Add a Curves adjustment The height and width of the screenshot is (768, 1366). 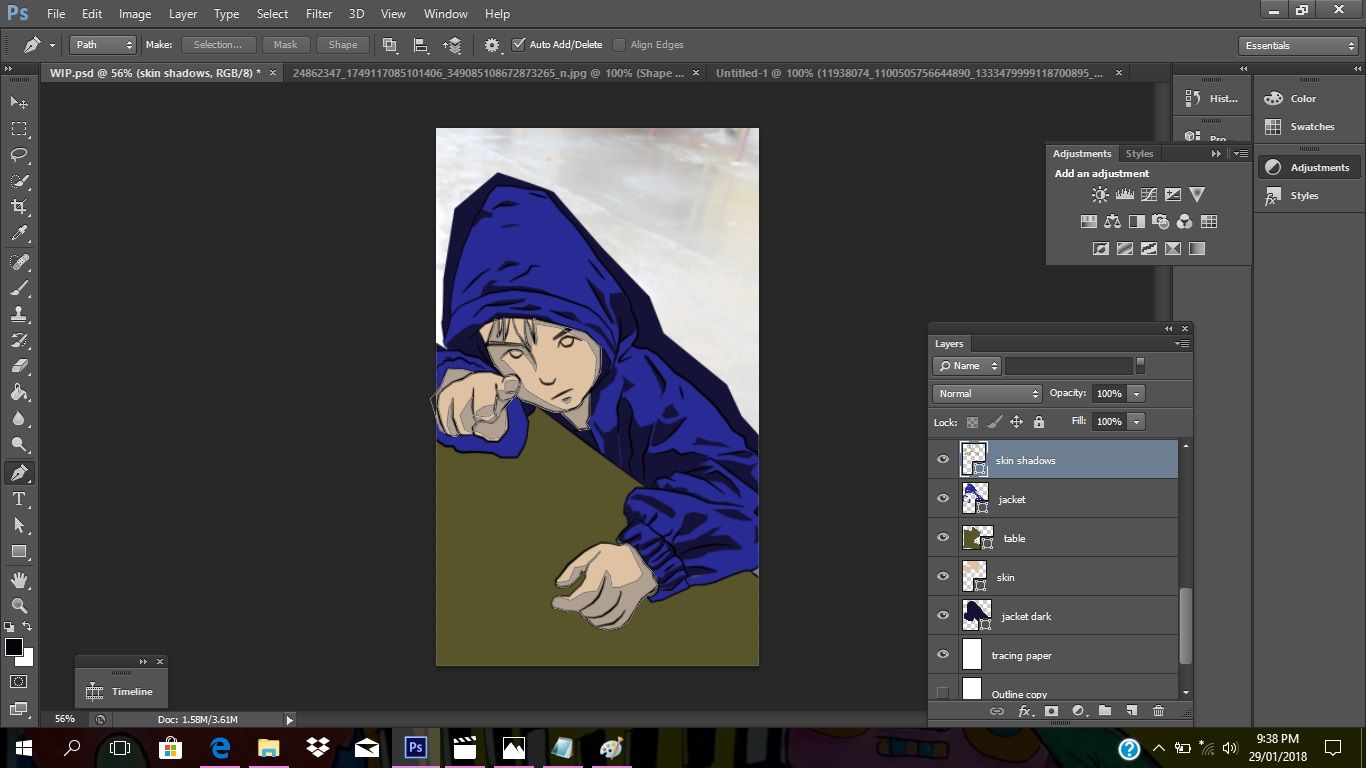tap(1149, 195)
